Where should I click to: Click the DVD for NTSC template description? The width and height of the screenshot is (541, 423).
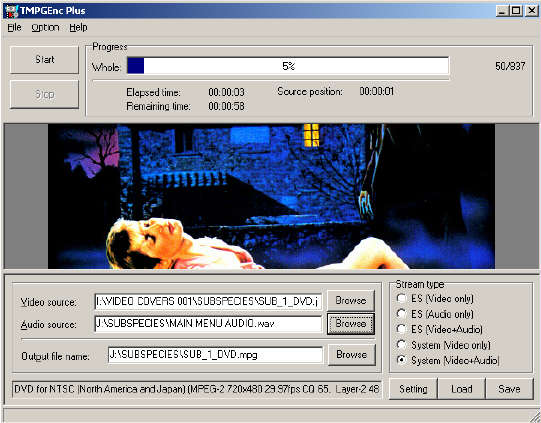[x=197, y=389]
